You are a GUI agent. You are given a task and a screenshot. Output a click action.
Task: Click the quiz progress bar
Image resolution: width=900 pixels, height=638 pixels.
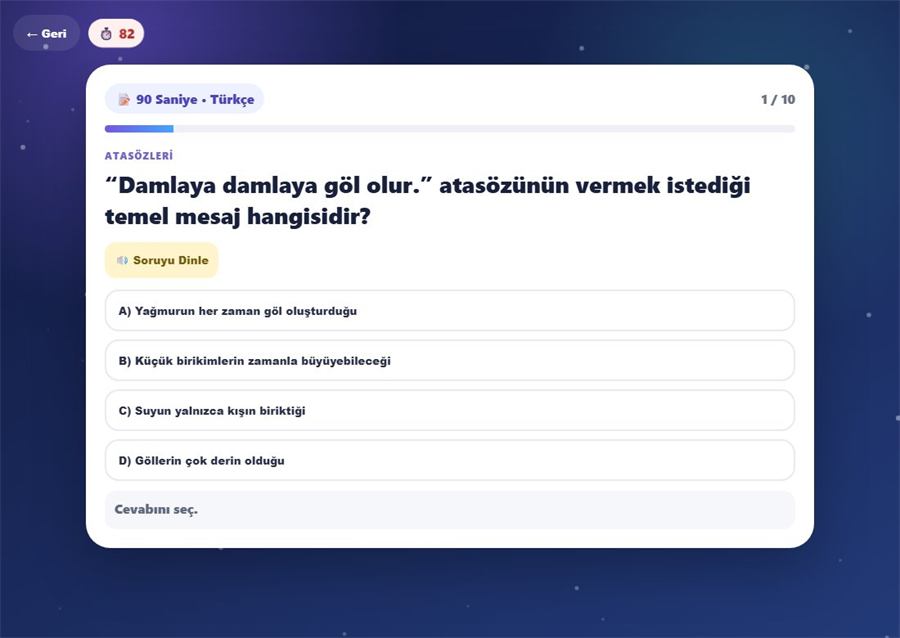(x=449, y=129)
